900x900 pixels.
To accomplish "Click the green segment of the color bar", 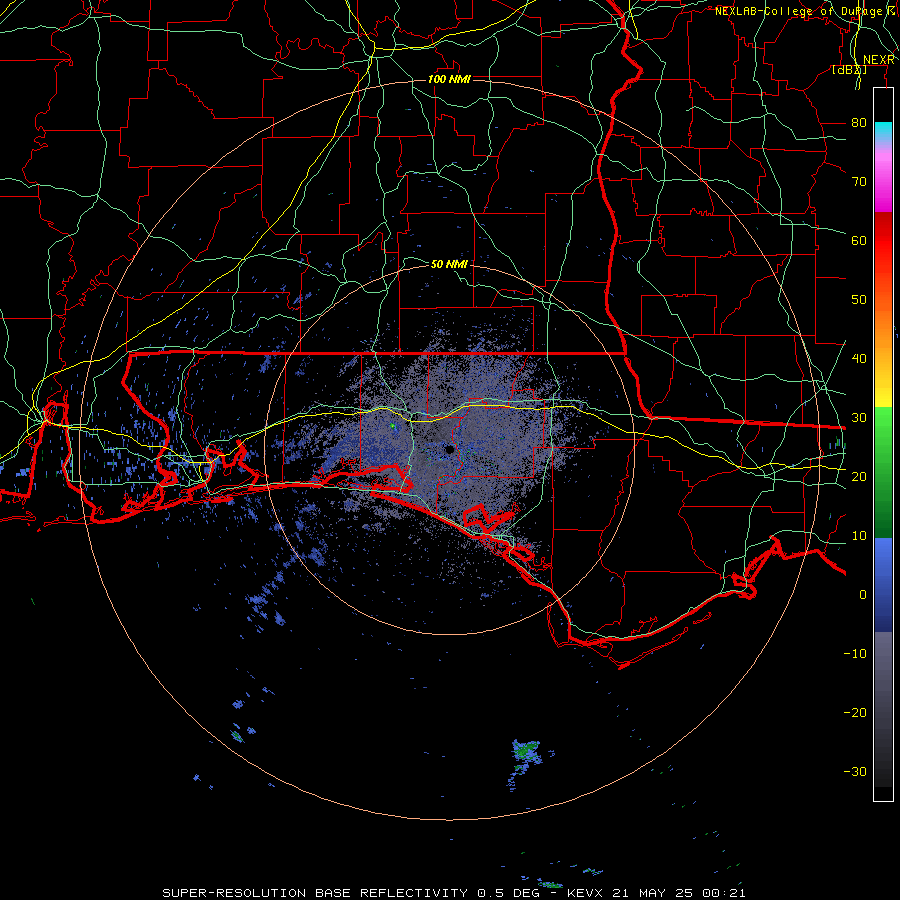I will coord(883,472).
